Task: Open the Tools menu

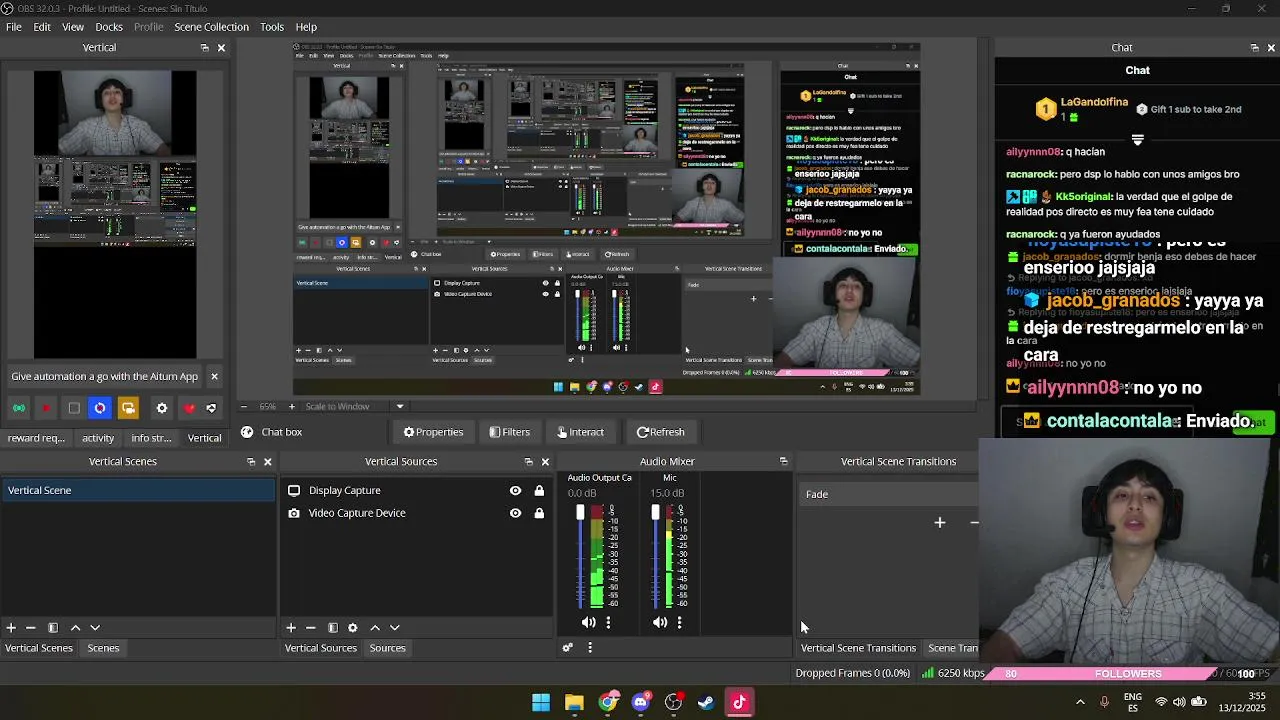Action: pos(272,27)
